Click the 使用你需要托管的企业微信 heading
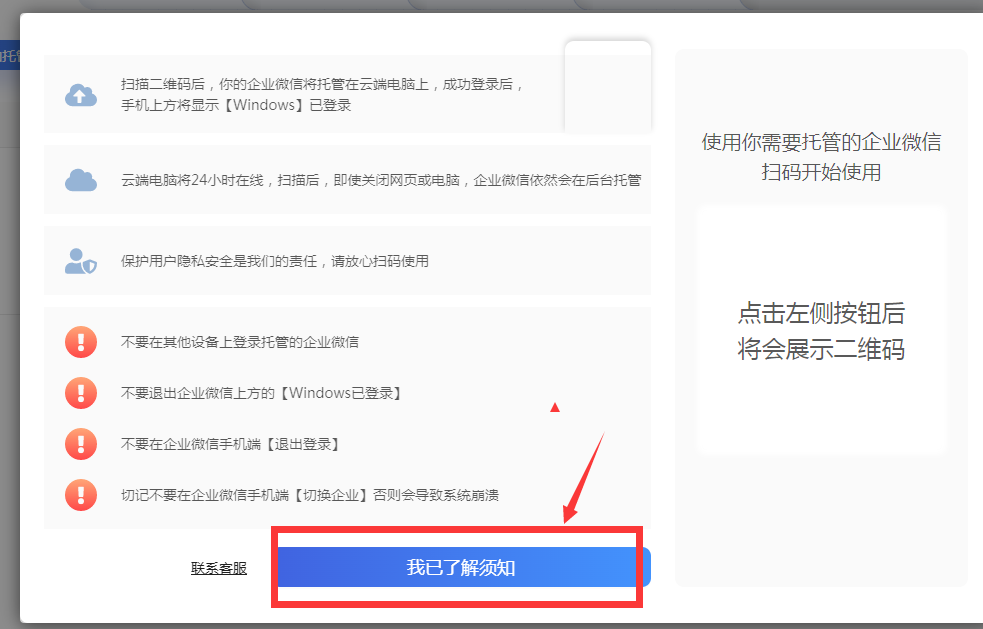Image resolution: width=983 pixels, height=629 pixels. click(x=821, y=142)
